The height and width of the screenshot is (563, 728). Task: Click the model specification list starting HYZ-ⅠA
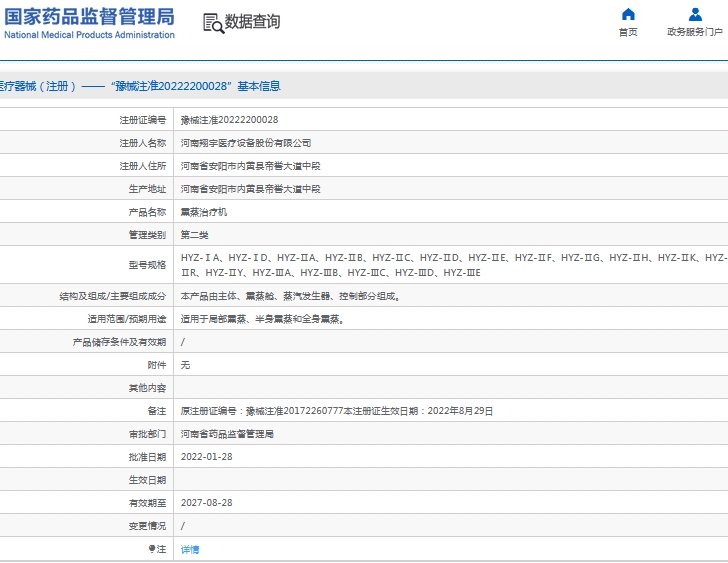tap(454, 265)
